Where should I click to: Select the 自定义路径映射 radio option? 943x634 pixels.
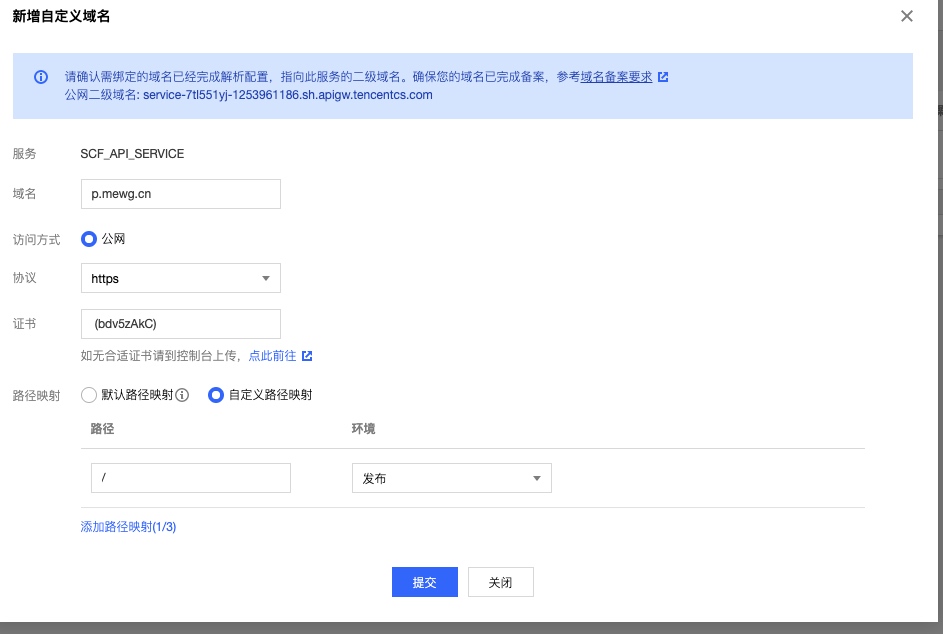tap(215, 395)
